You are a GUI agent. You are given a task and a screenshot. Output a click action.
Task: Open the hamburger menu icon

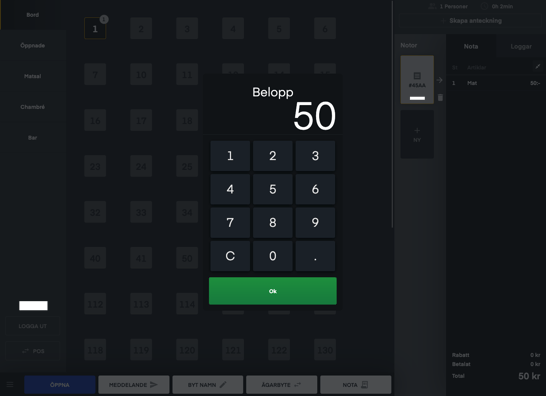(10, 385)
